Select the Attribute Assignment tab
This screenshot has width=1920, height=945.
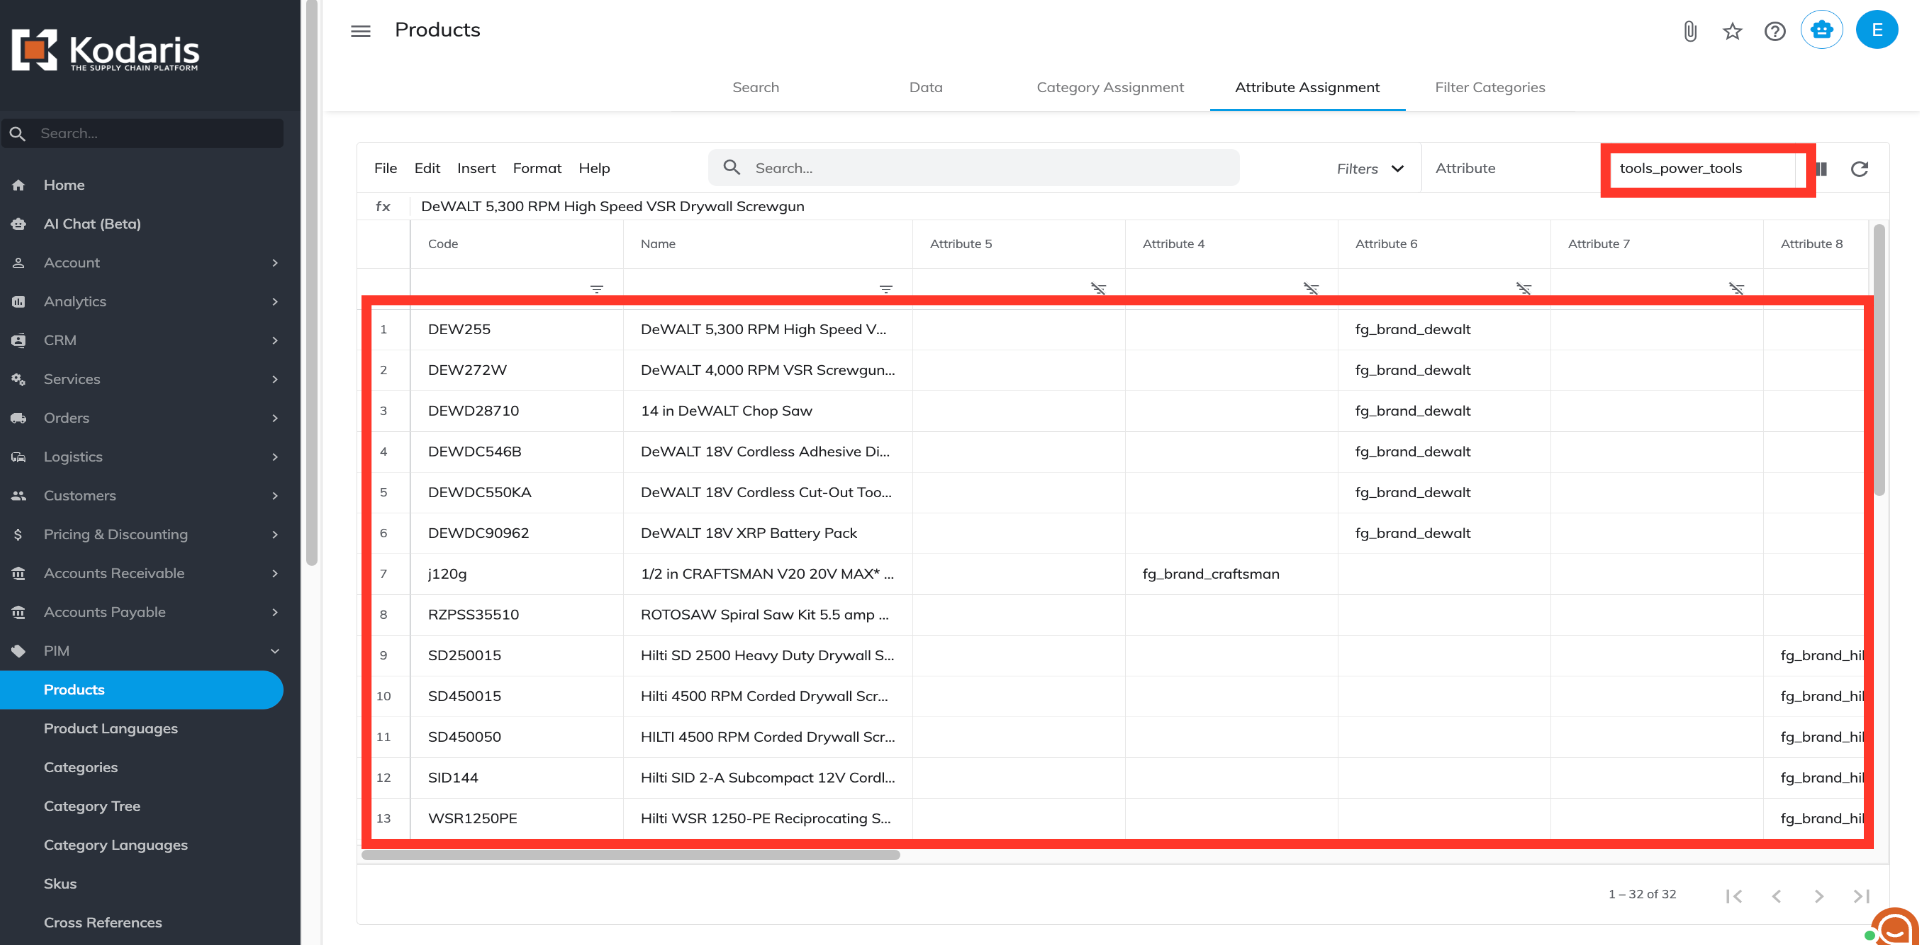pos(1307,87)
